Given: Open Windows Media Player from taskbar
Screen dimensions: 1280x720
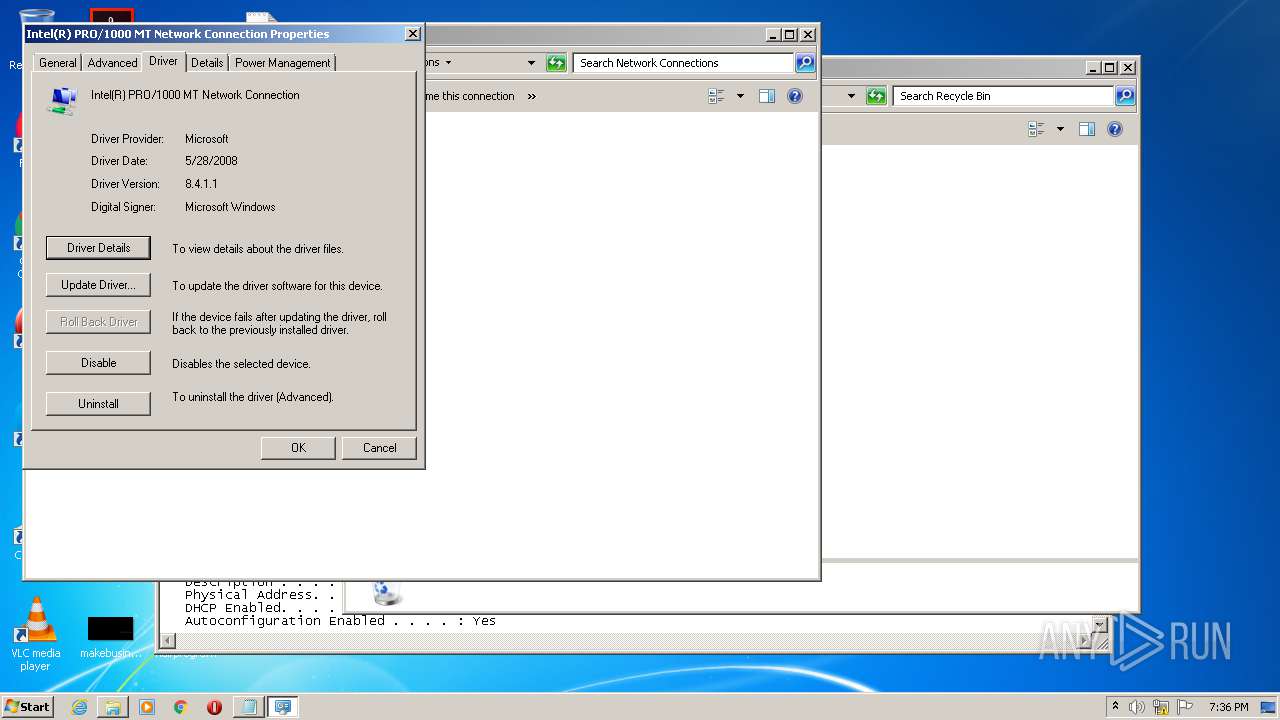Looking at the screenshot, I should [x=147, y=707].
